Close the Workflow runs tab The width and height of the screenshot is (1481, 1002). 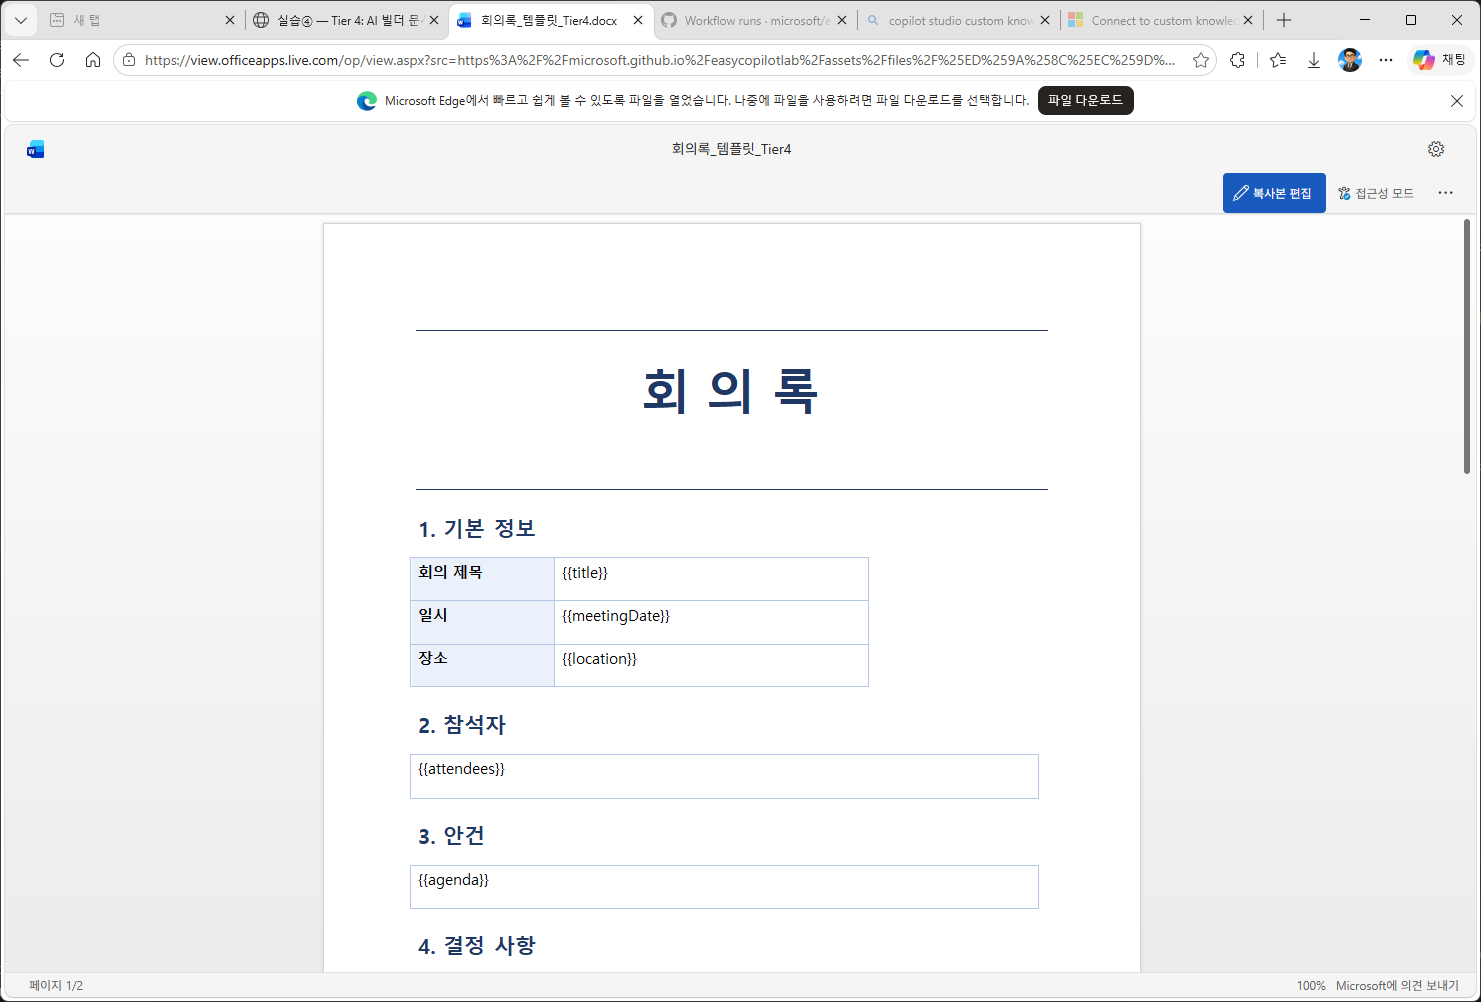pos(842,20)
